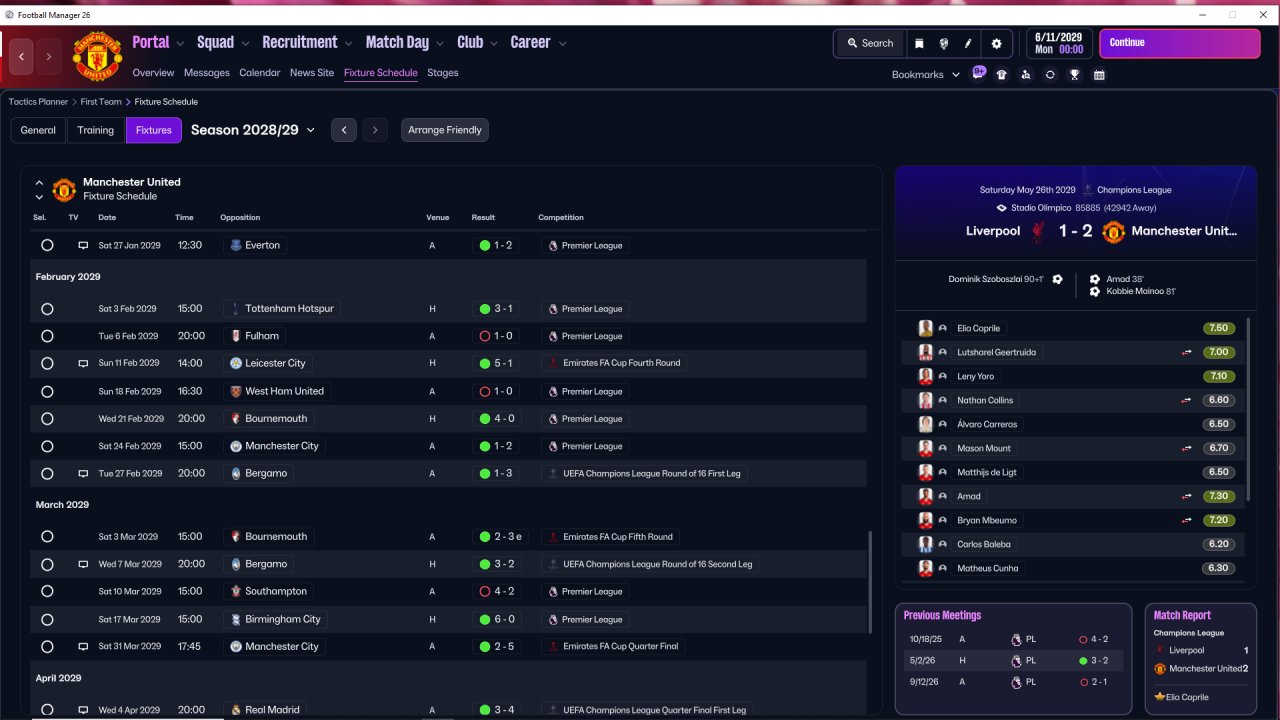The image size is (1280, 720).
Task: Switch to the Training tab
Action: click(96, 130)
